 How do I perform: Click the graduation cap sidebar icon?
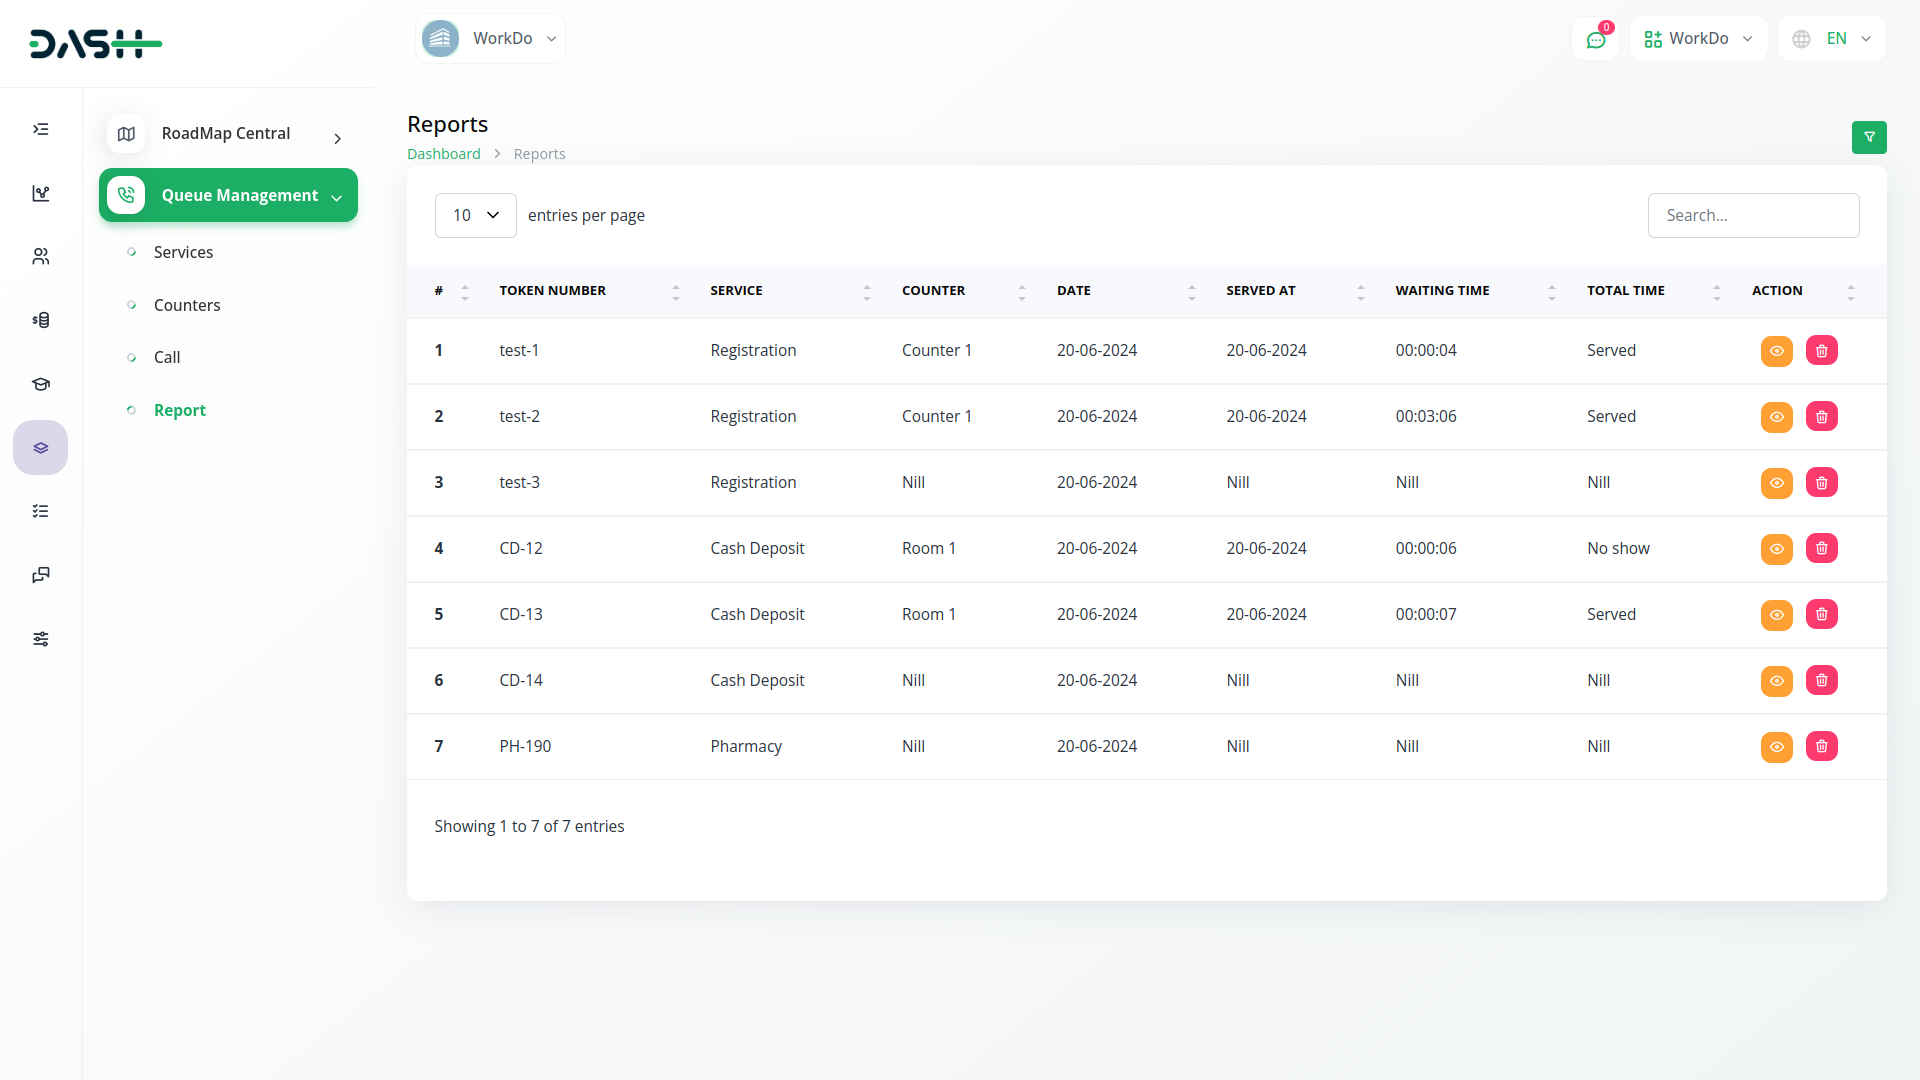pos(41,384)
